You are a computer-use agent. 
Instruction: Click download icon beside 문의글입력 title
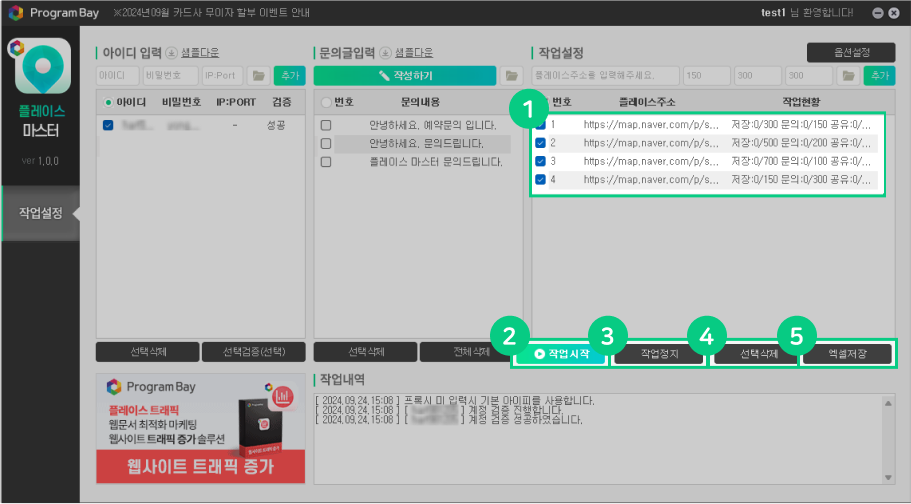[386, 53]
